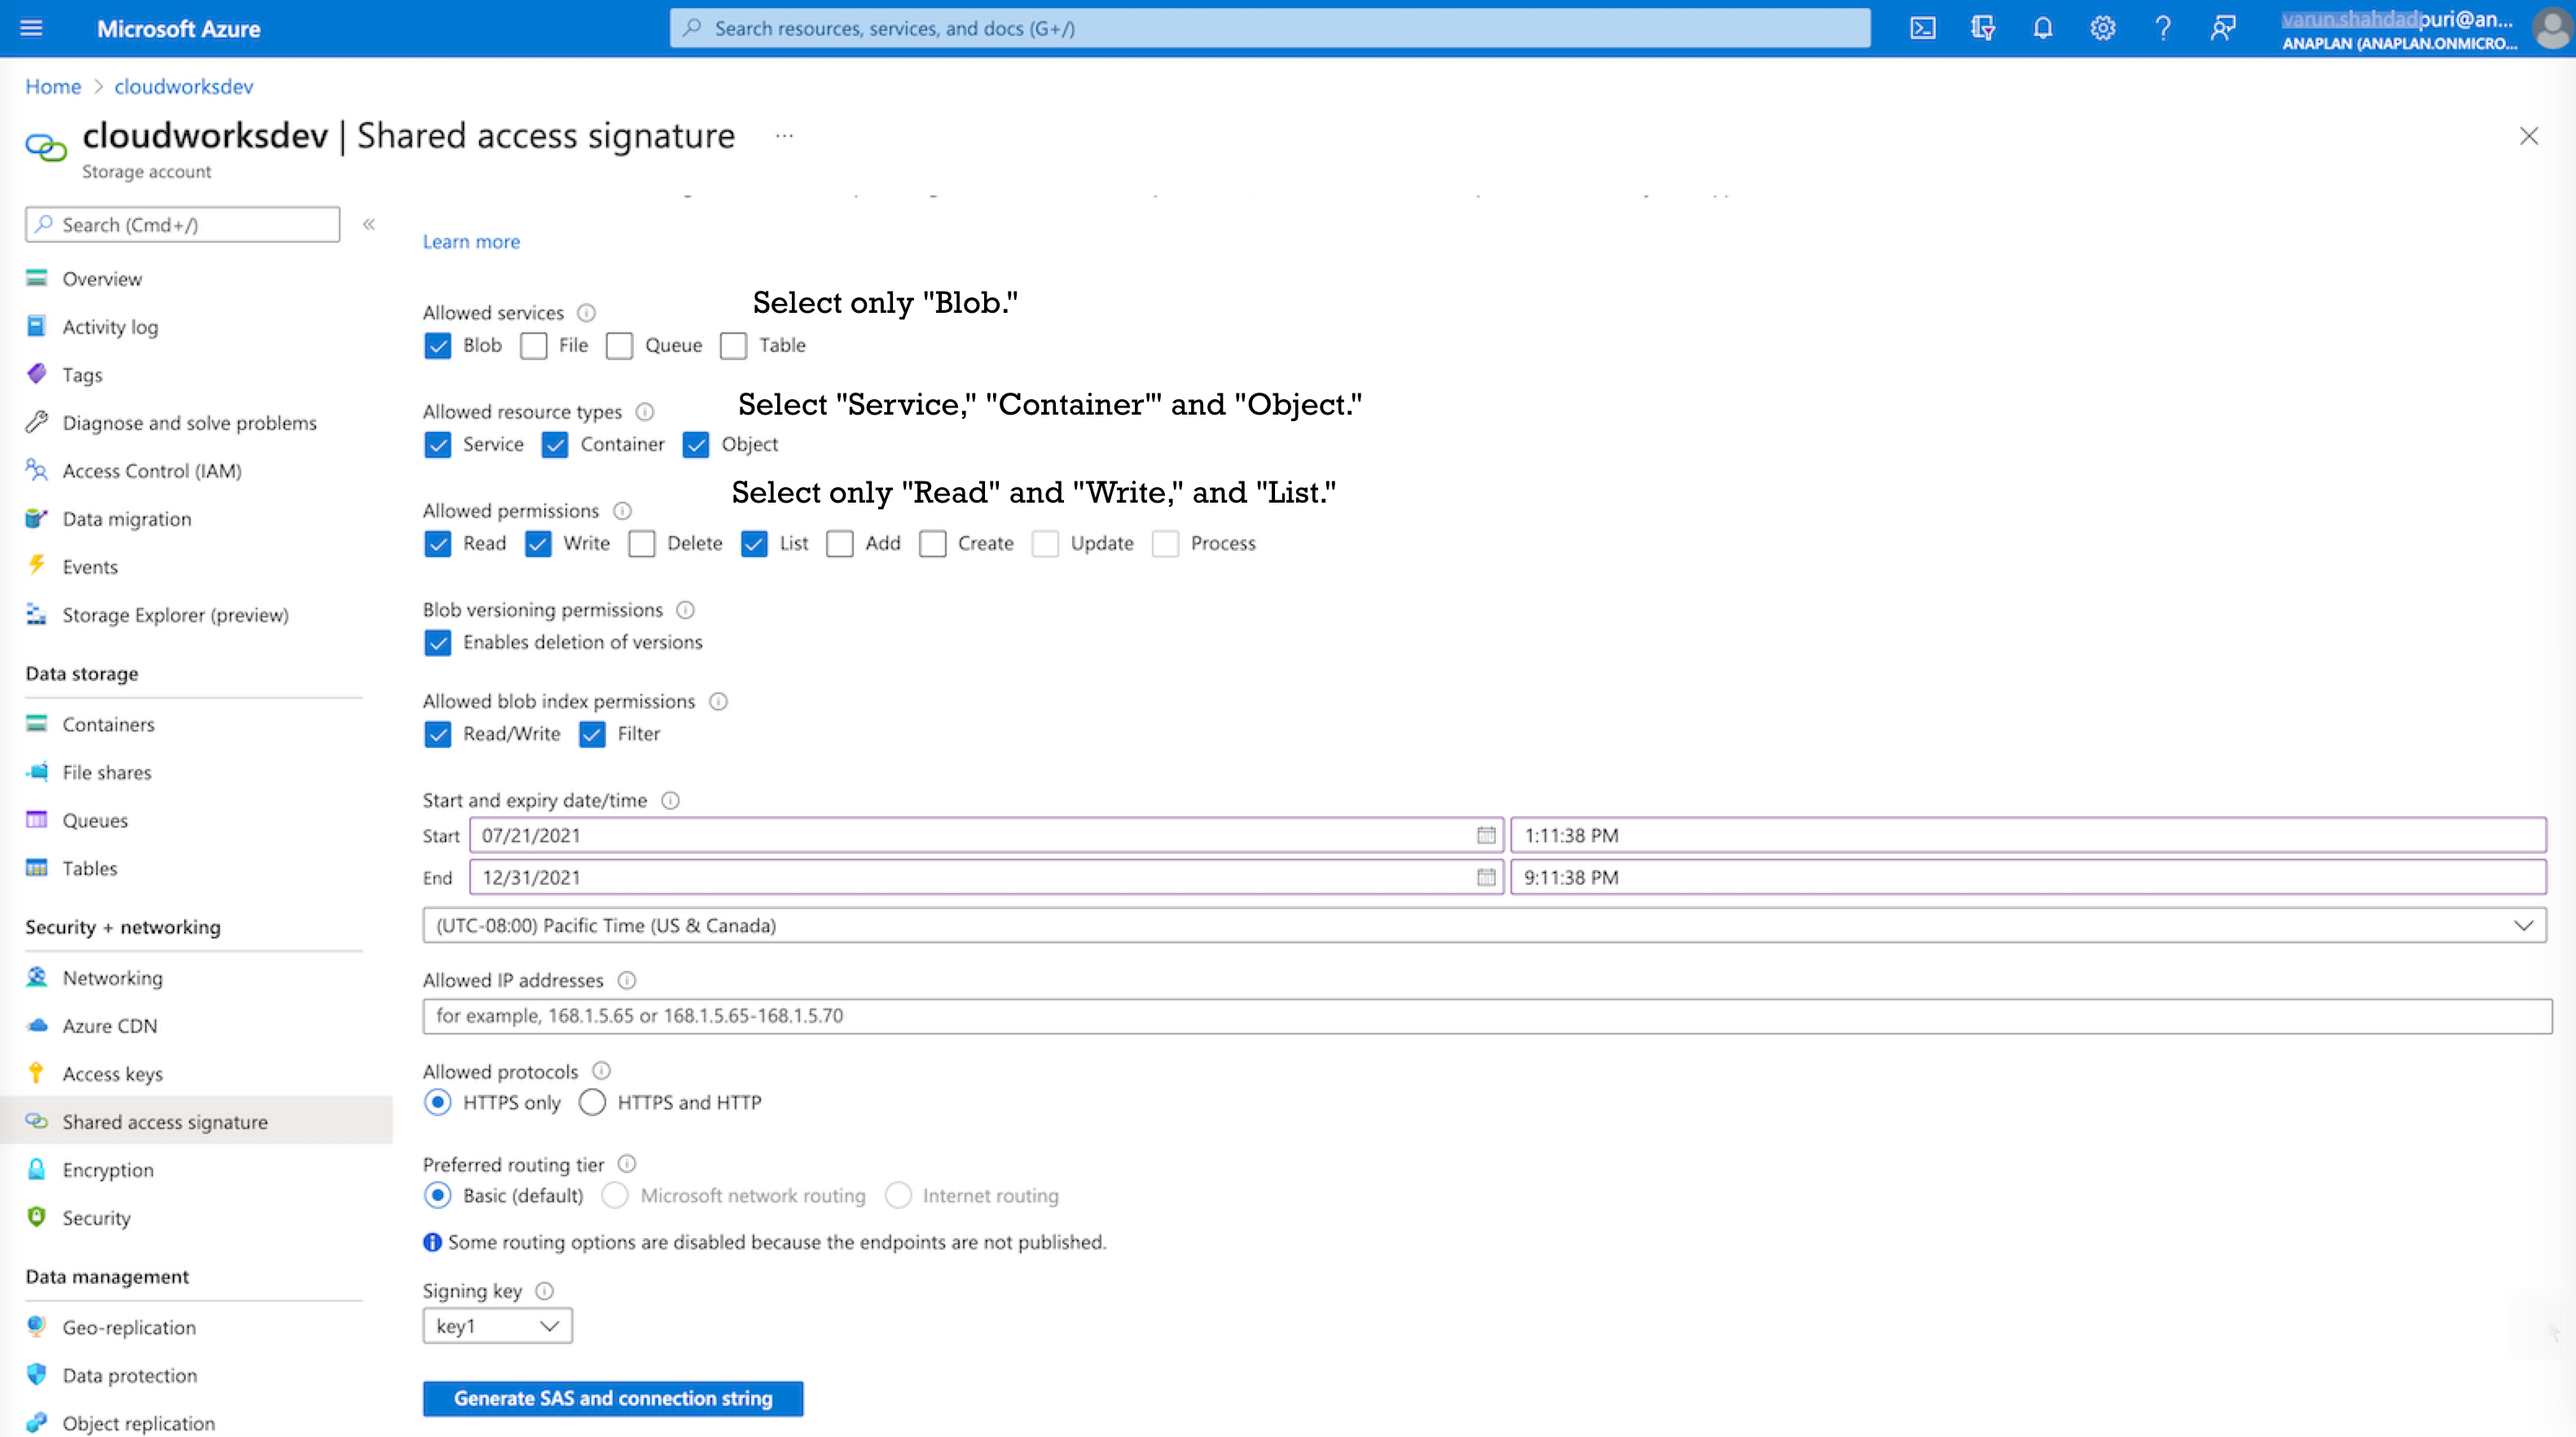Open the Cloud Shell from the top bar

click(x=1922, y=28)
